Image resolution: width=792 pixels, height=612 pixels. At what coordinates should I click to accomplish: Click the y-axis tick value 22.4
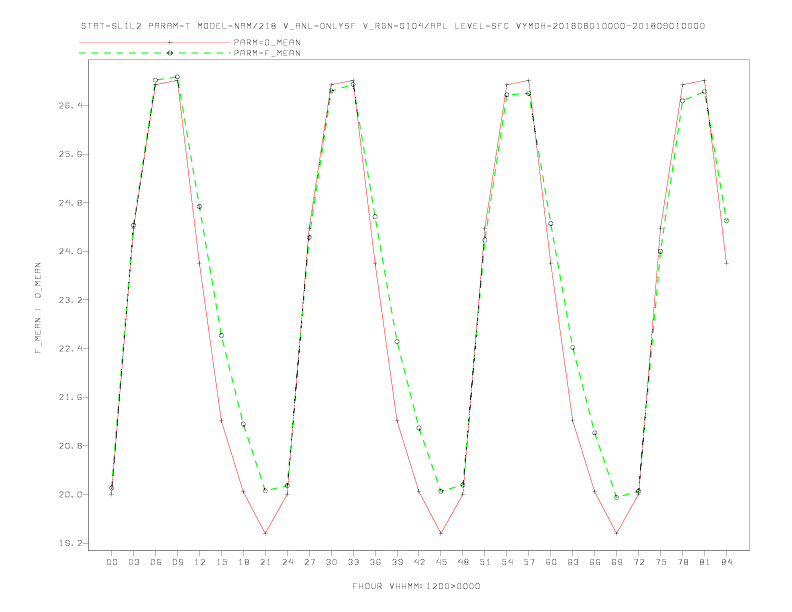(70, 348)
